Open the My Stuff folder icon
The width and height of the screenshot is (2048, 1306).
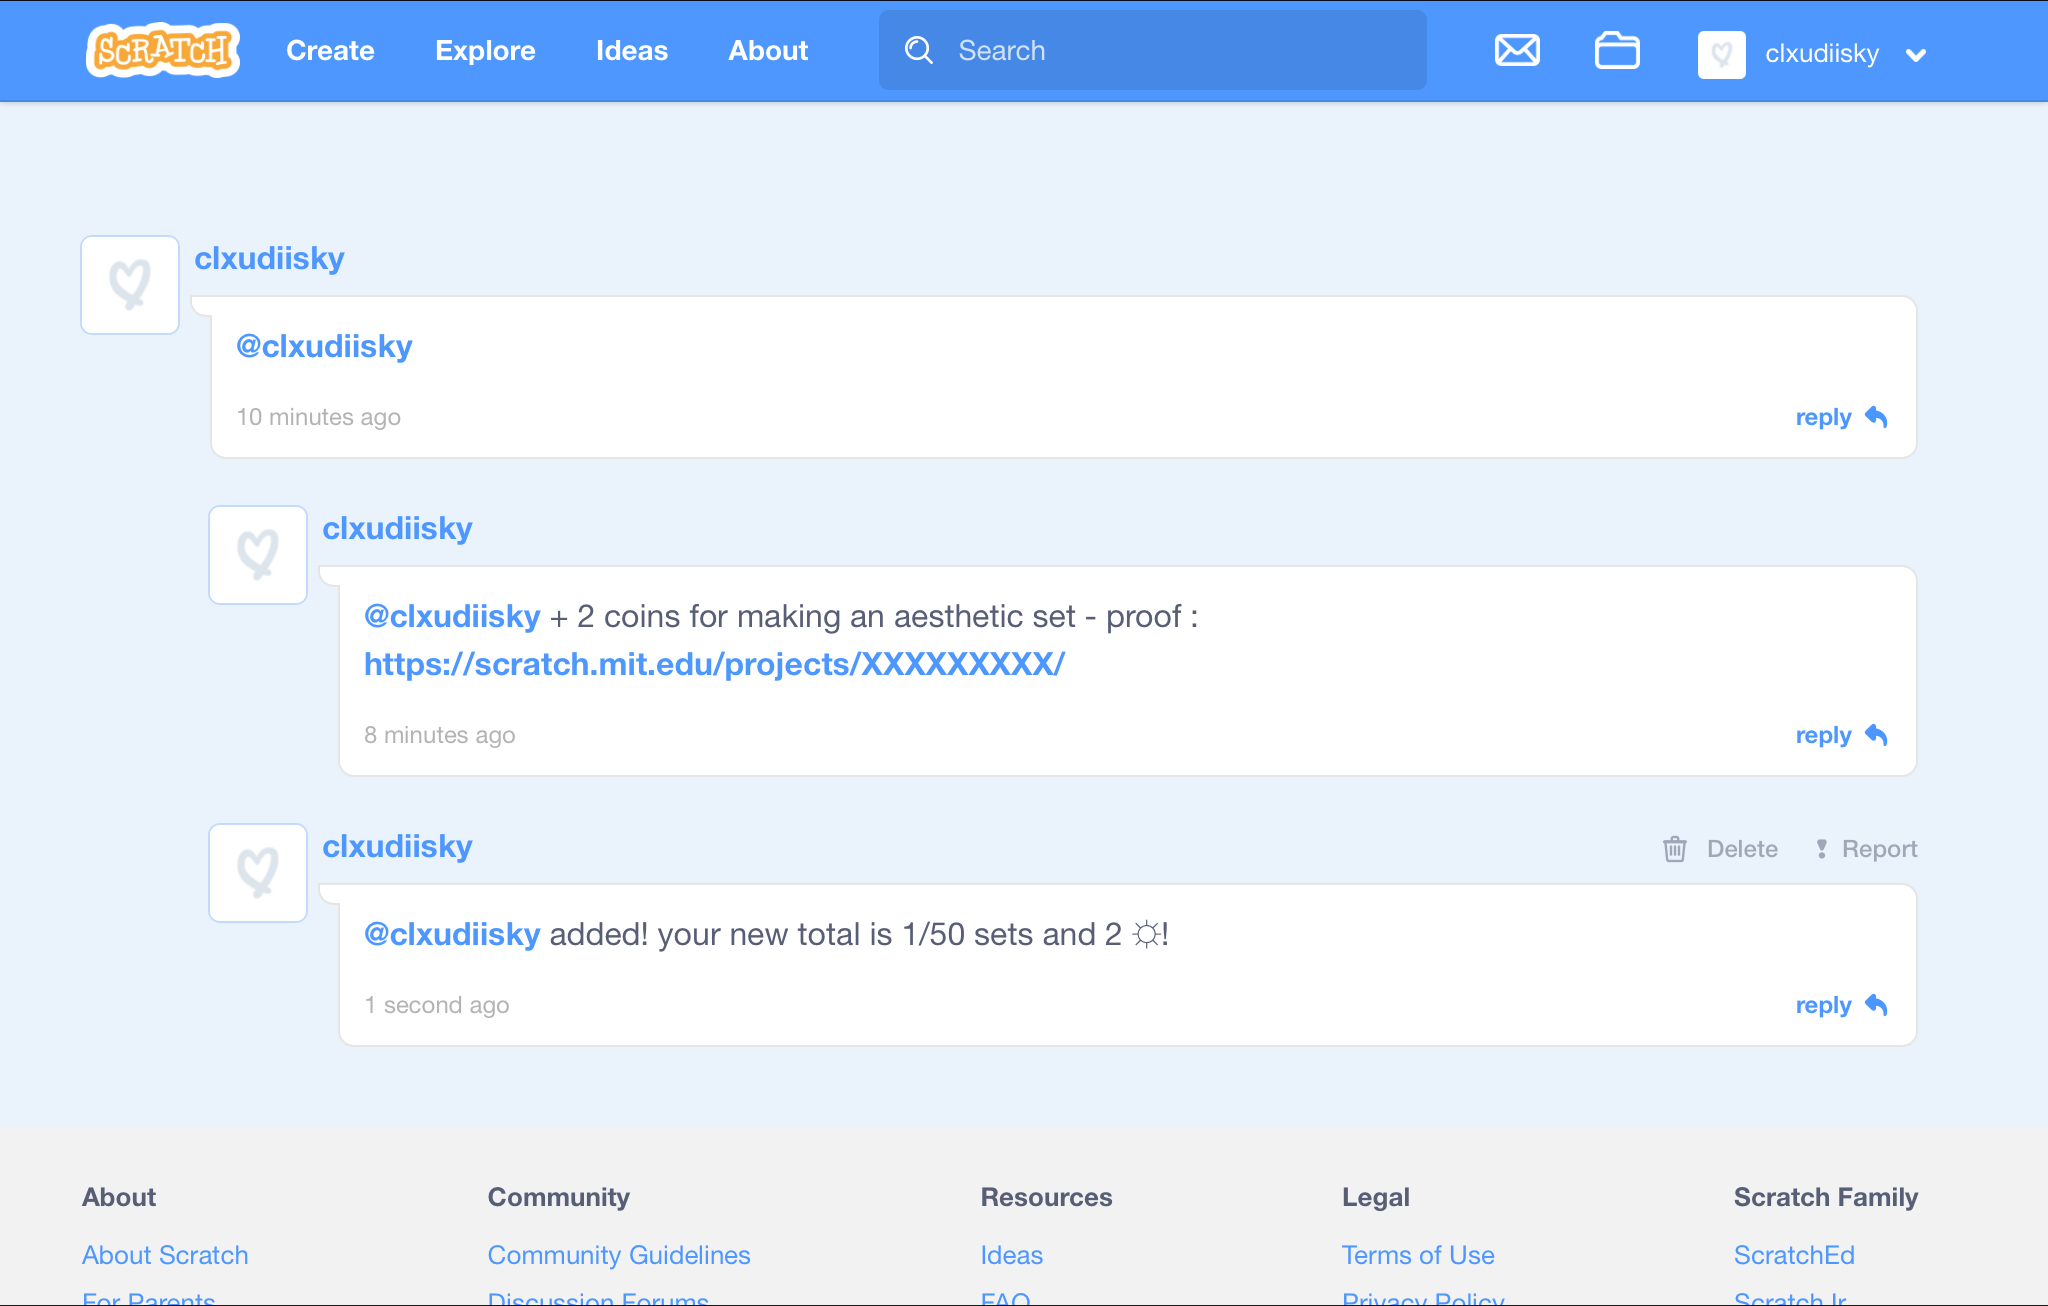coord(1616,50)
